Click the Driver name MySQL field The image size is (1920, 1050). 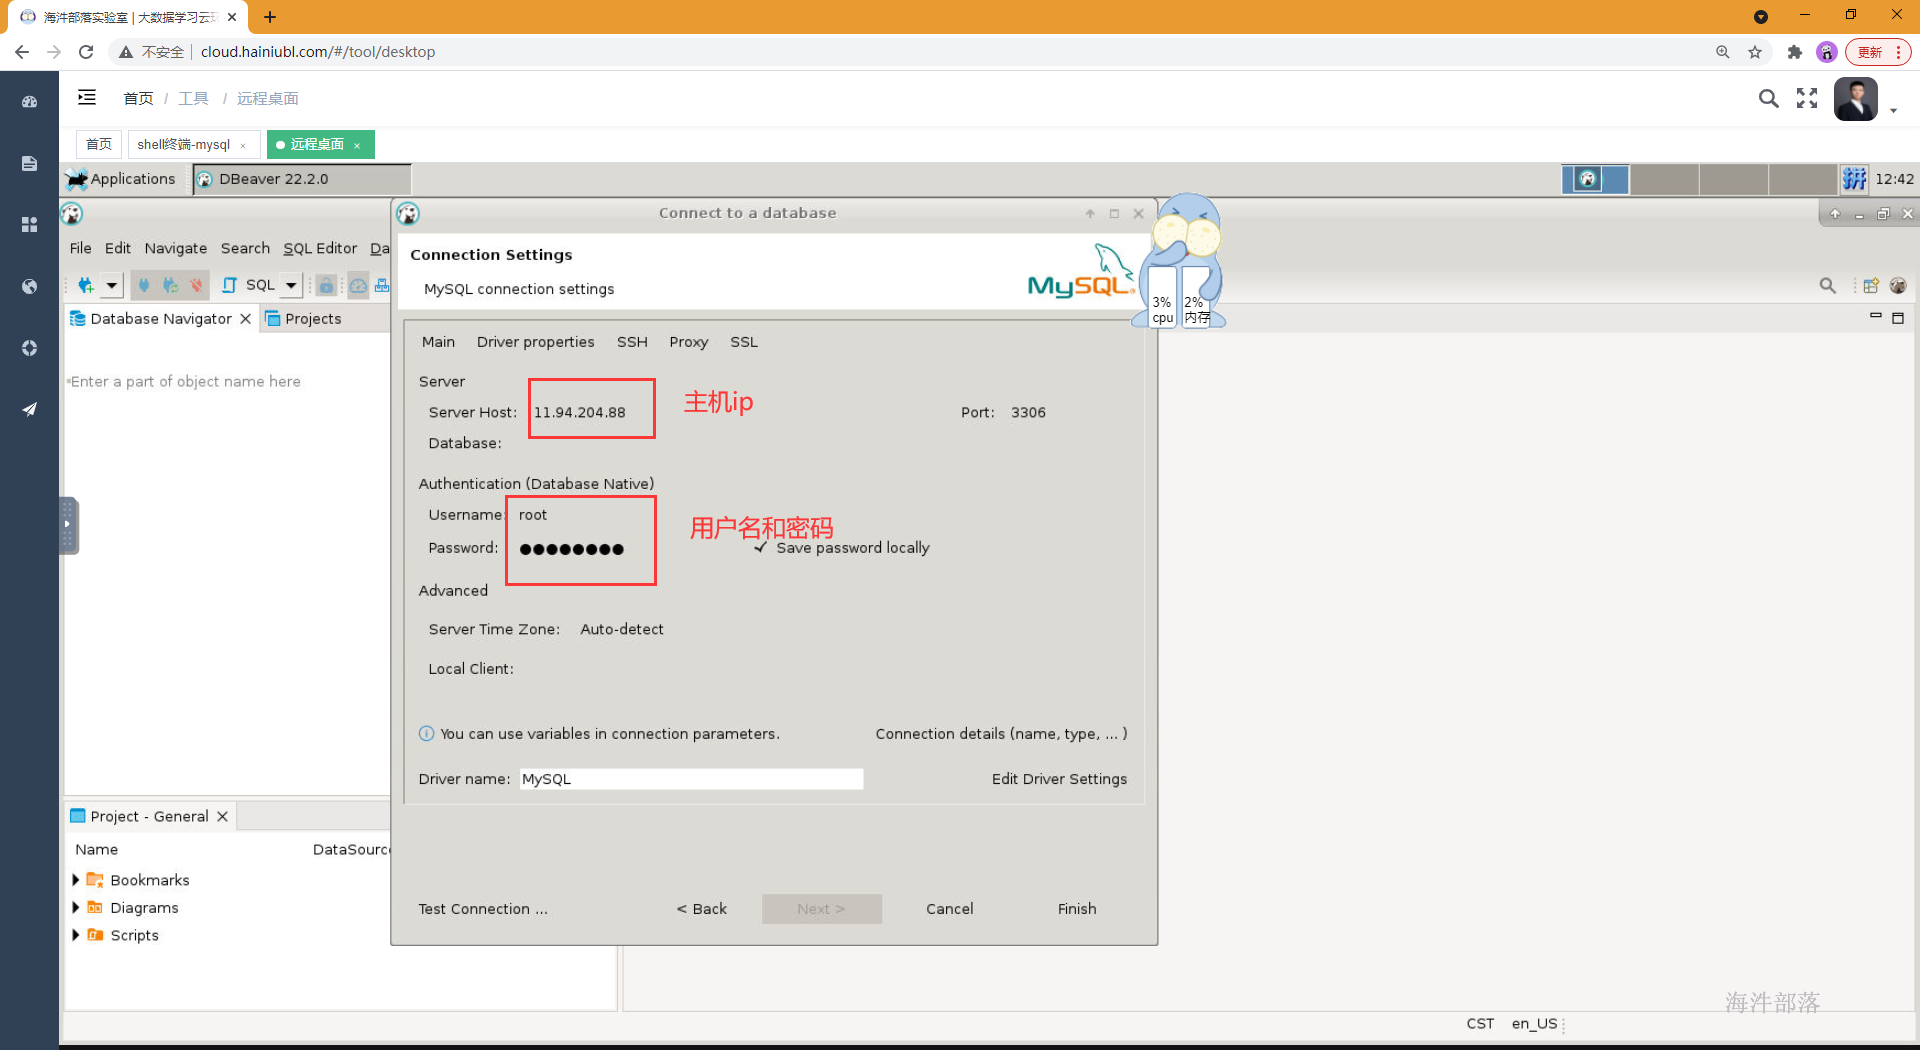click(690, 779)
